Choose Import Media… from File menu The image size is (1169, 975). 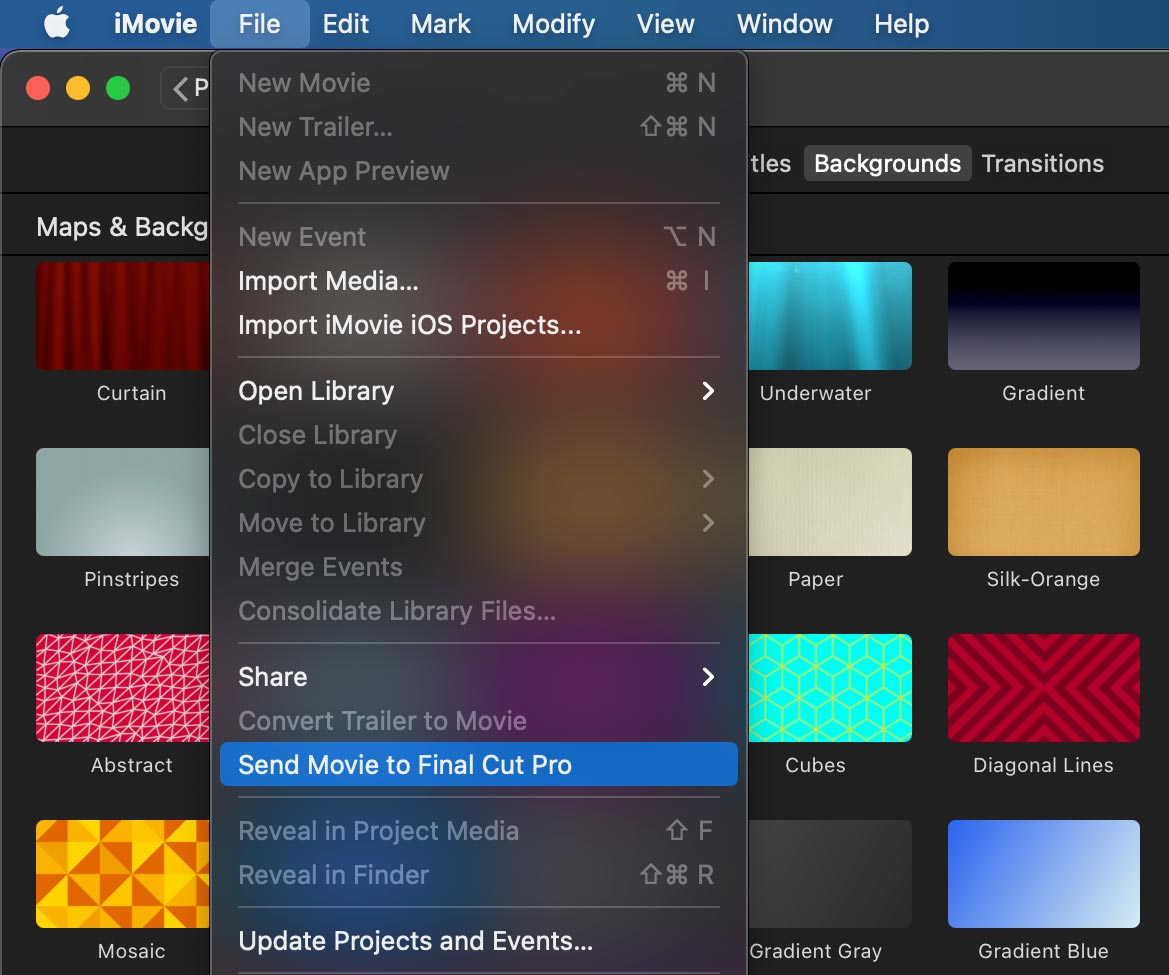479,281
